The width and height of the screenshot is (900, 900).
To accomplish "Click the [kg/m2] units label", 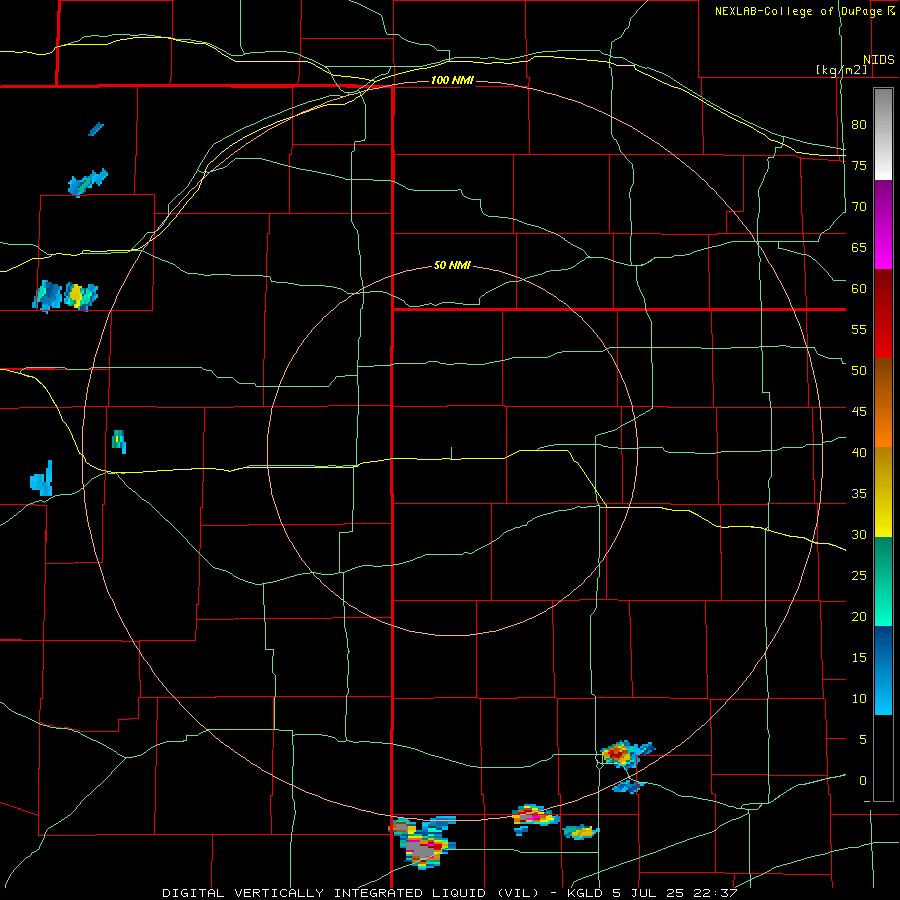I will click(x=841, y=70).
